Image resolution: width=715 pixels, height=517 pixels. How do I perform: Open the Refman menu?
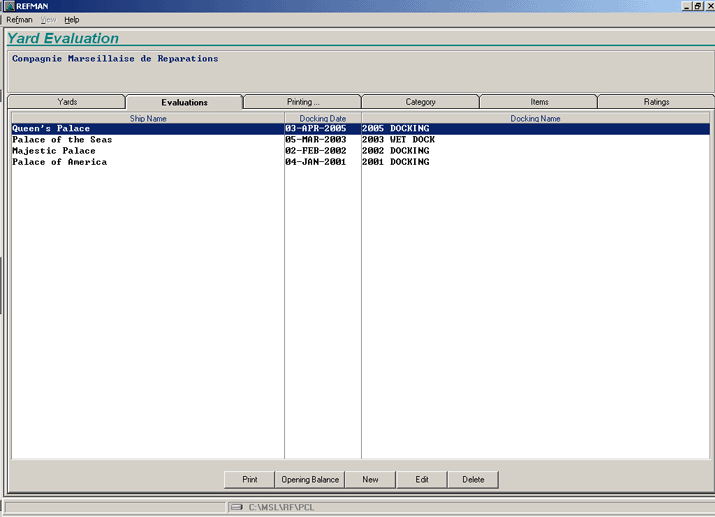pos(19,20)
